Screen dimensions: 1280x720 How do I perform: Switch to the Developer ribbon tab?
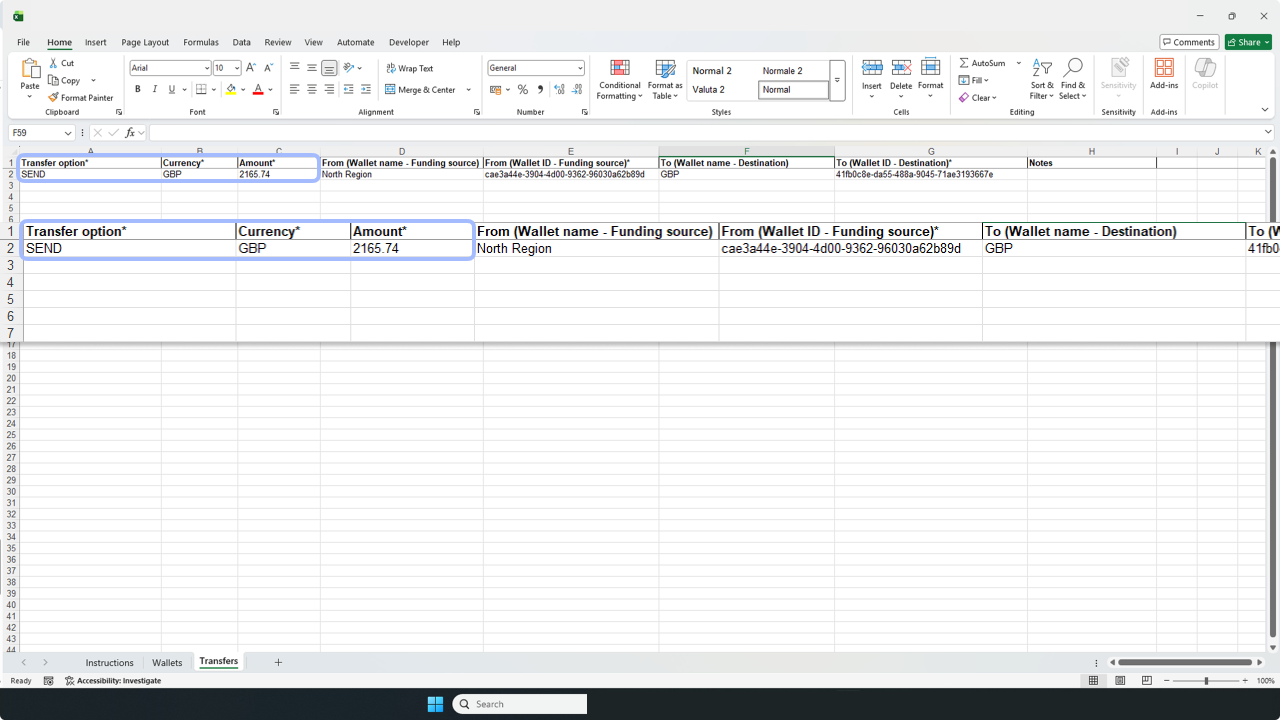tap(409, 42)
